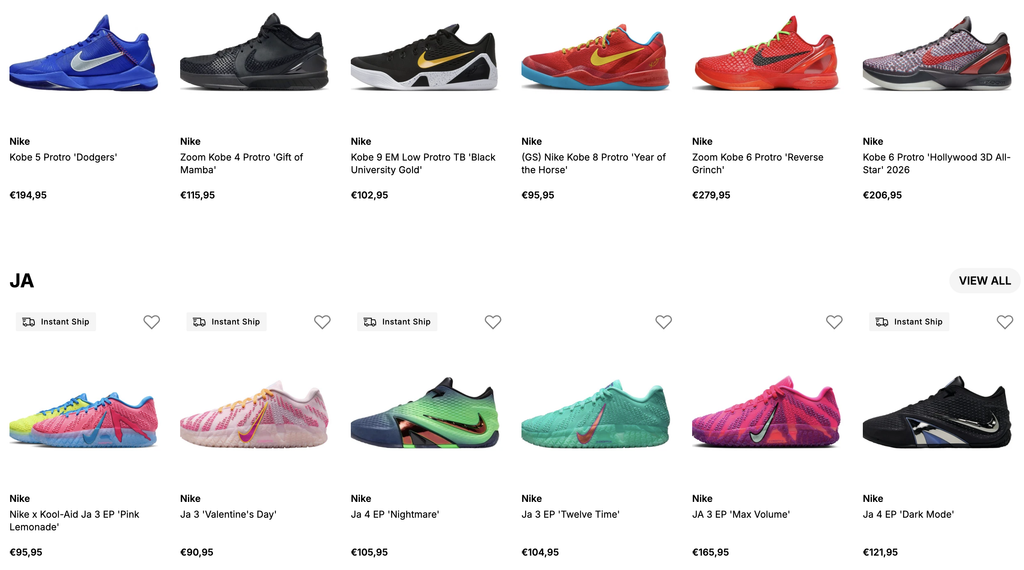
Task: Open Kobe 5 Protro 'Dodgers' product link
Action: click(63, 157)
